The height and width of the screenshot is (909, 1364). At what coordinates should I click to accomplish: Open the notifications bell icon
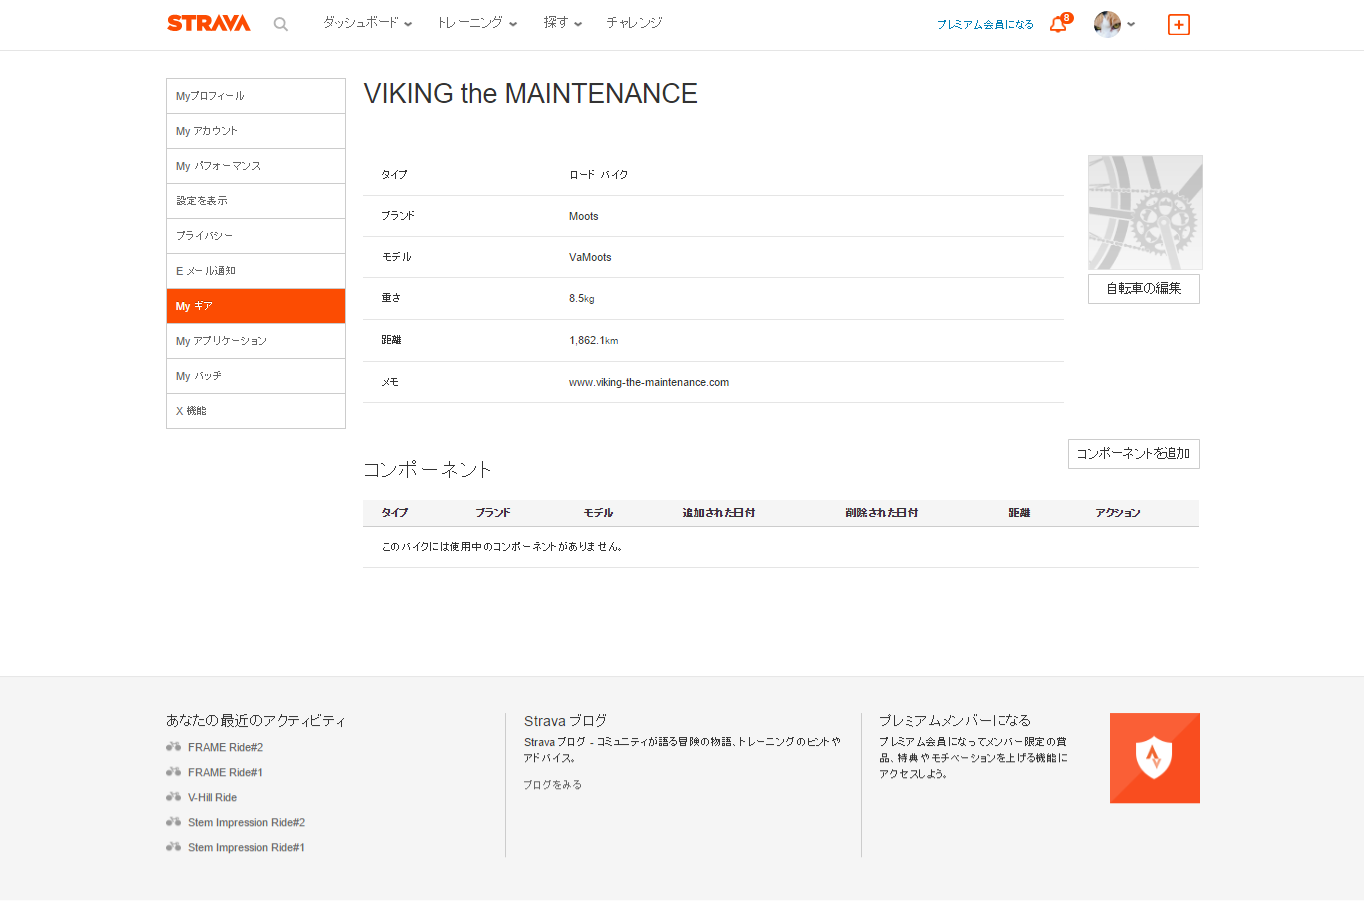coord(1058,24)
